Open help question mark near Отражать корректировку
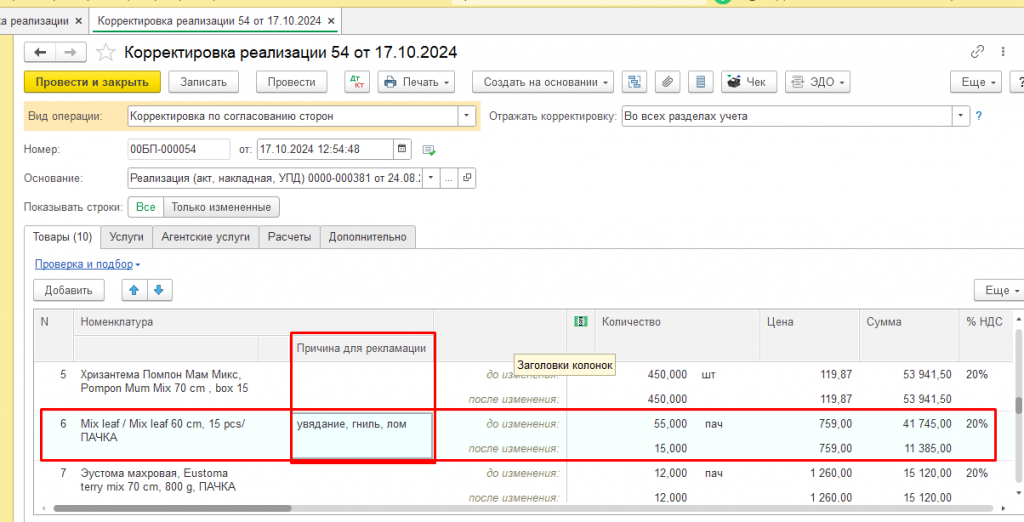 point(978,117)
